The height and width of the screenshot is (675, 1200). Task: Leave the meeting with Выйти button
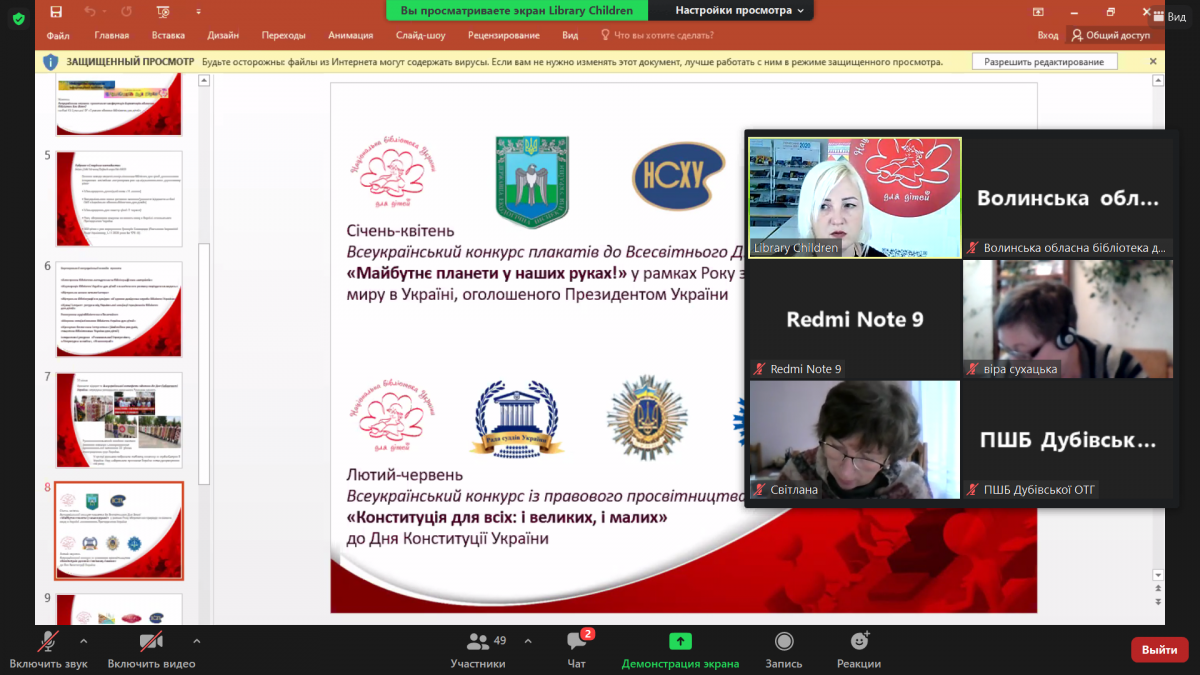(1159, 650)
